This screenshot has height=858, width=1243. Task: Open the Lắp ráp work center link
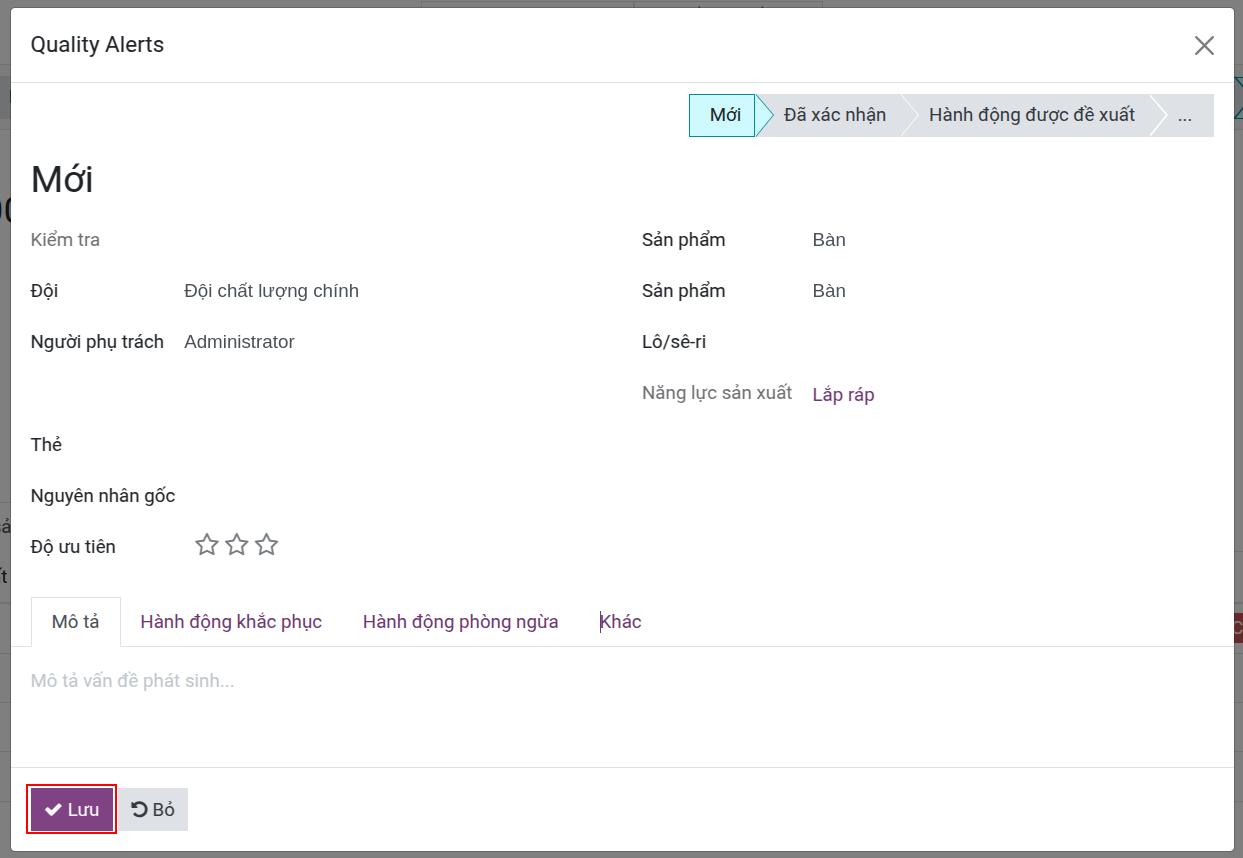tap(843, 394)
